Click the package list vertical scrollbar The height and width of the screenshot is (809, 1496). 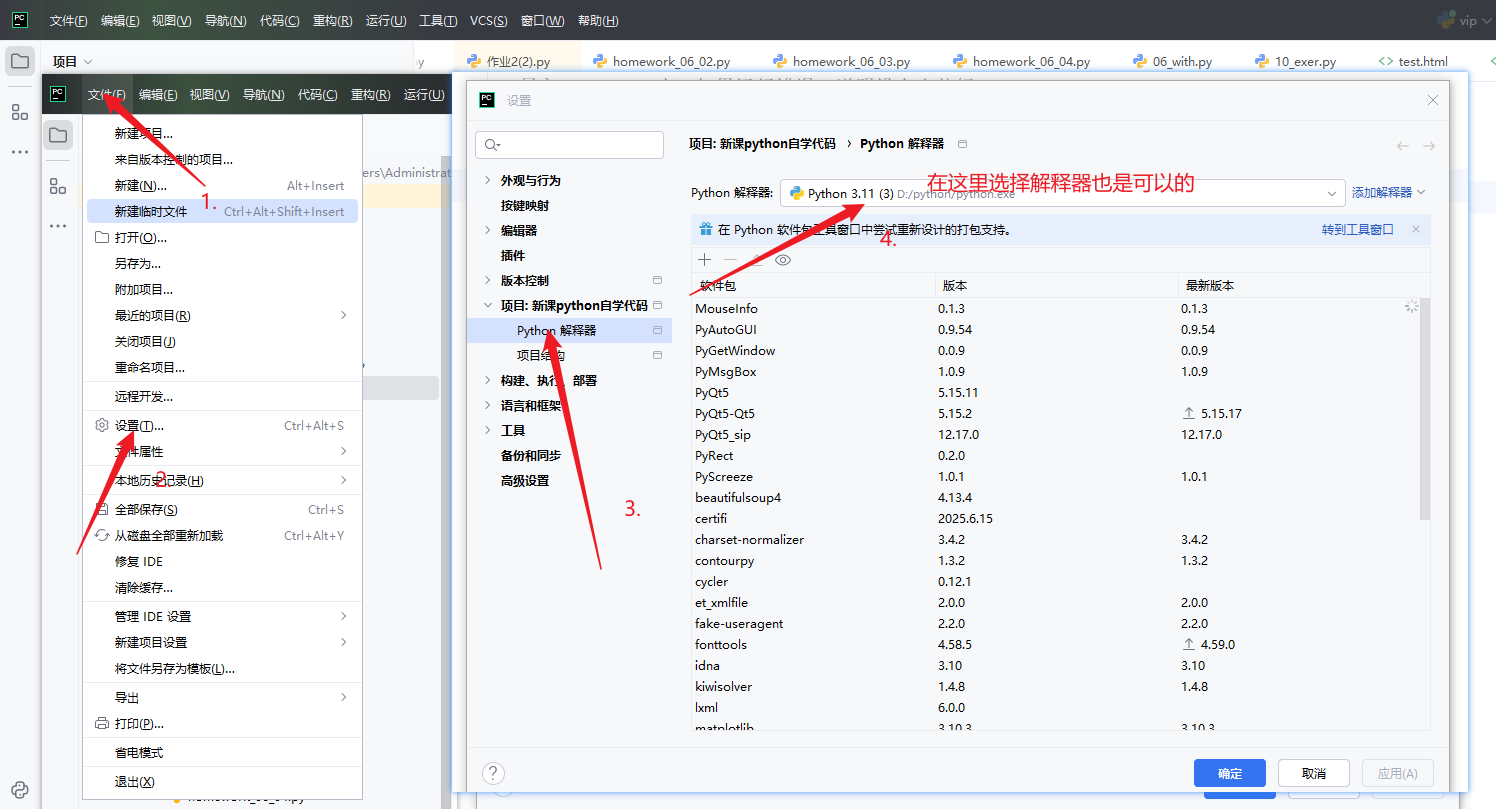tap(1425, 408)
